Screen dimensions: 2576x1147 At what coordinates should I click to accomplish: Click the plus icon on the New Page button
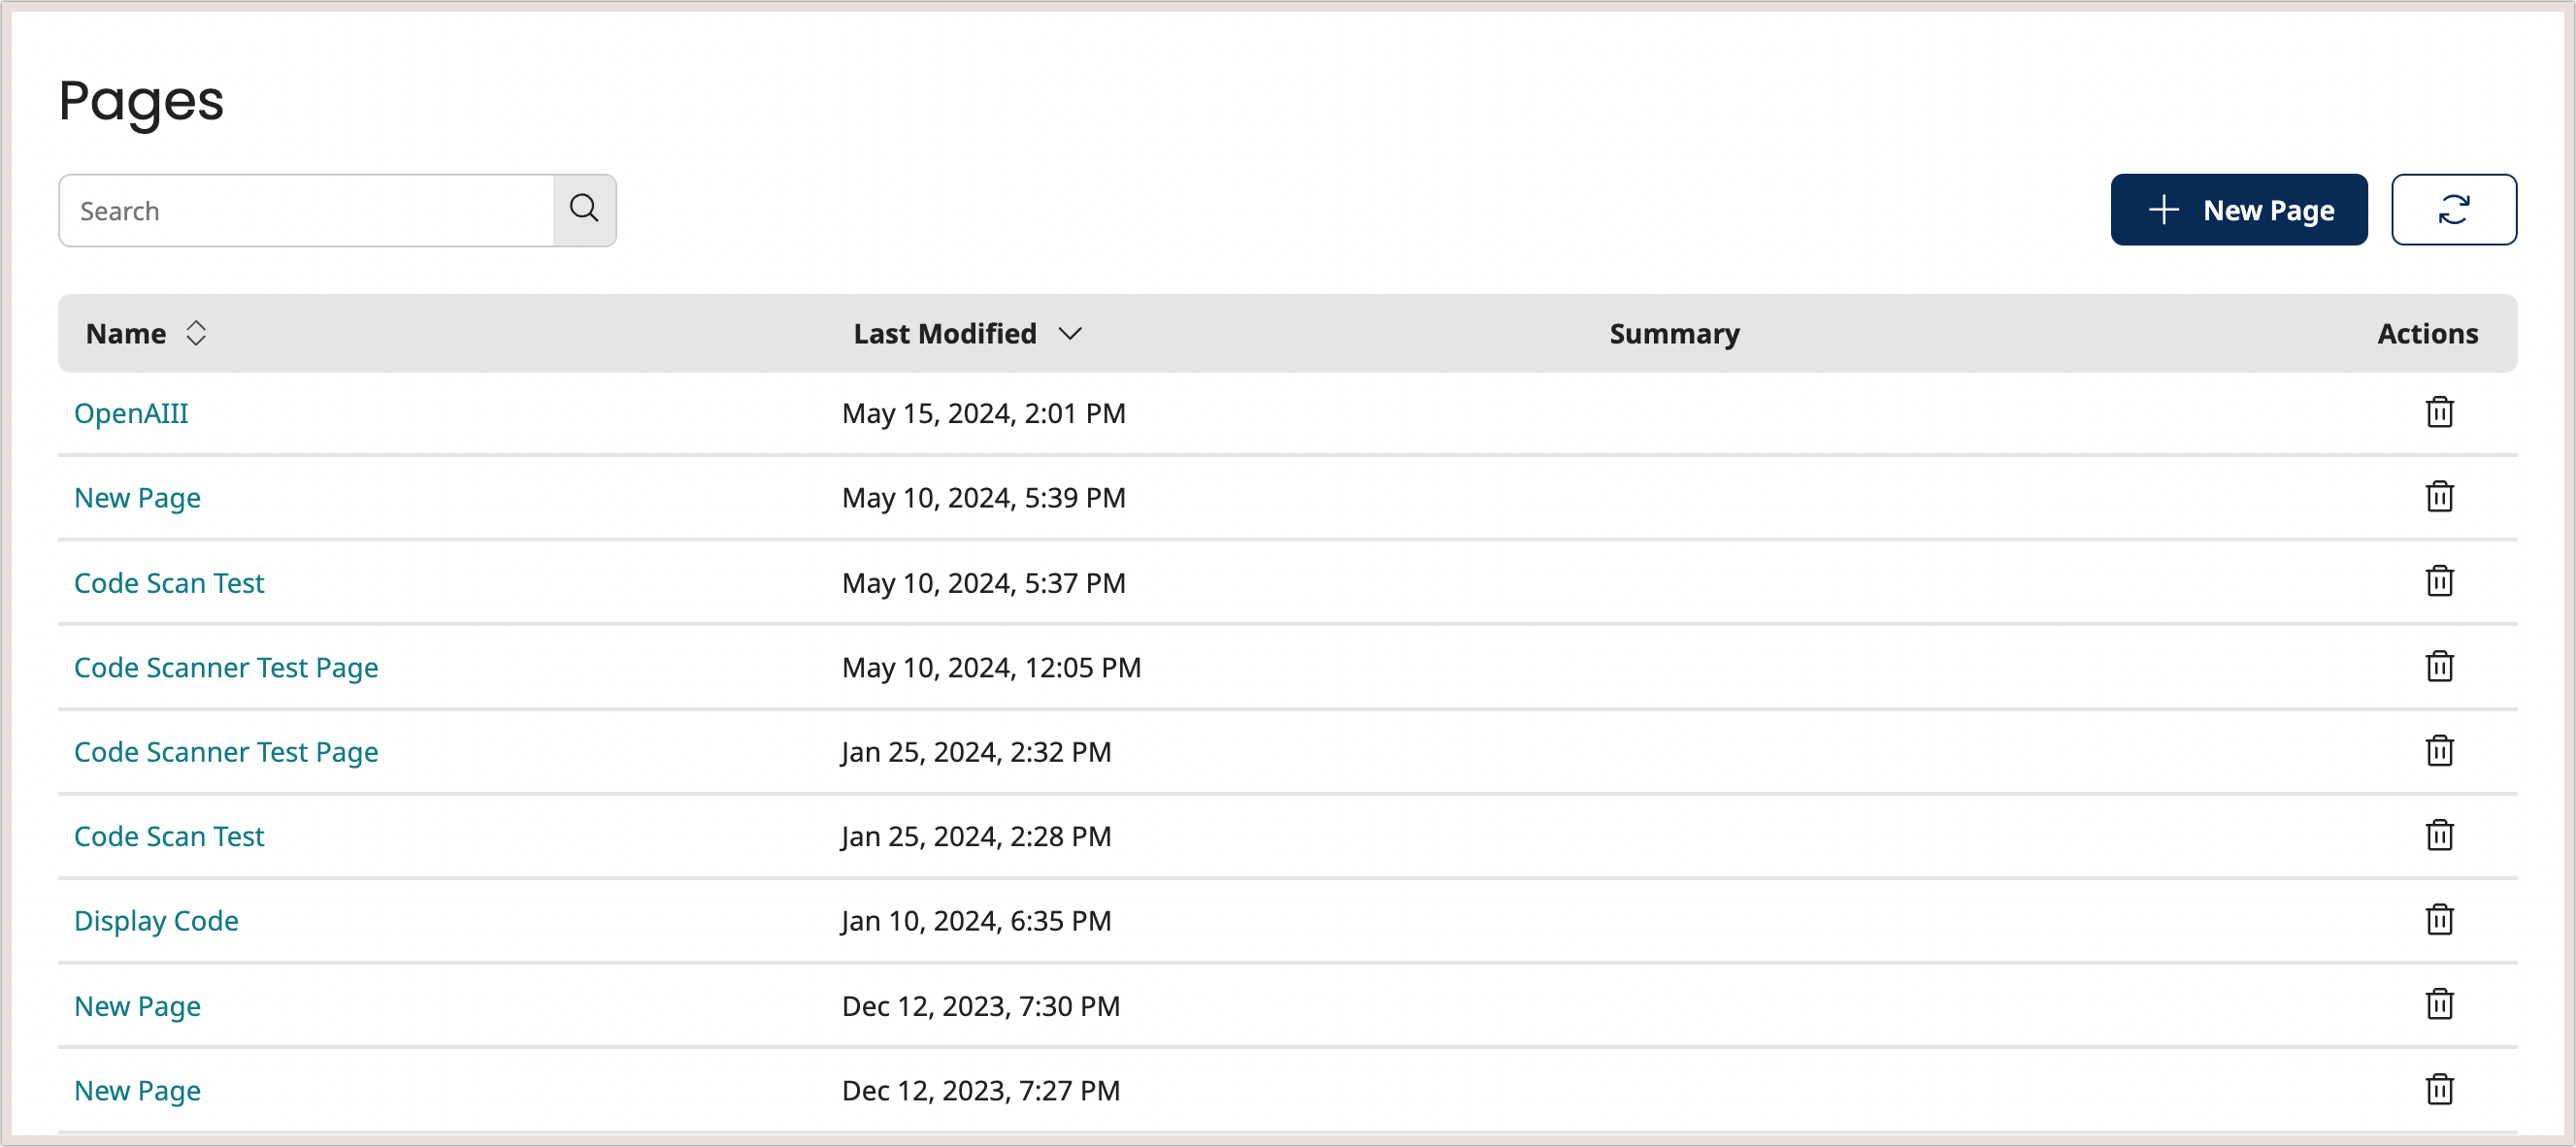point(2164,210)
